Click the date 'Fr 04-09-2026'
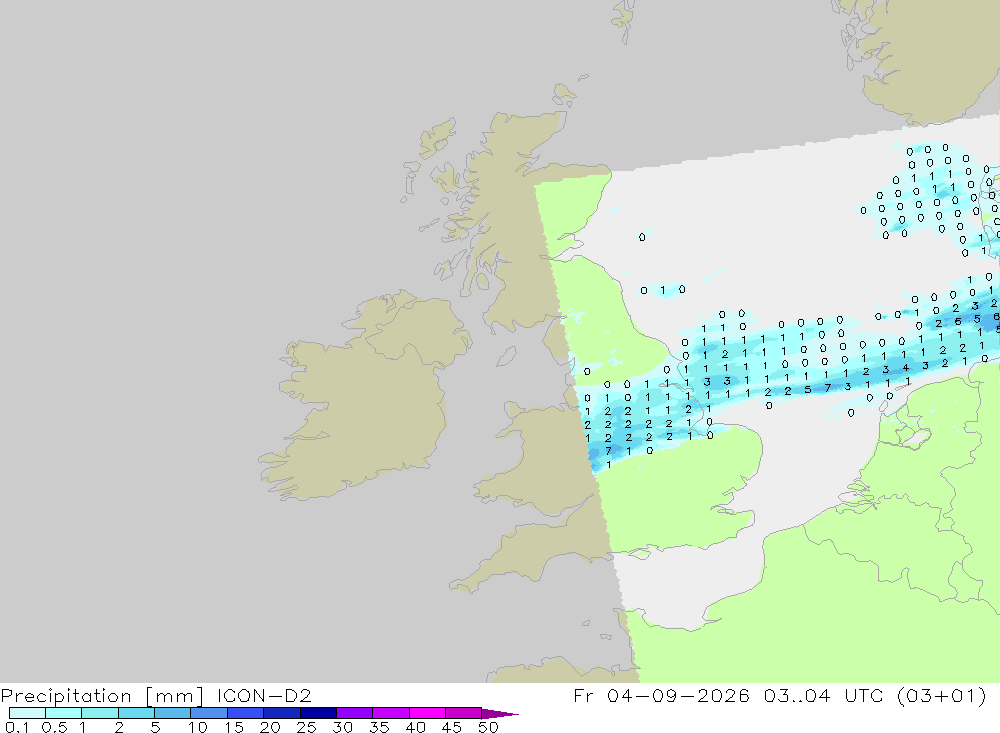 point(661,695)
